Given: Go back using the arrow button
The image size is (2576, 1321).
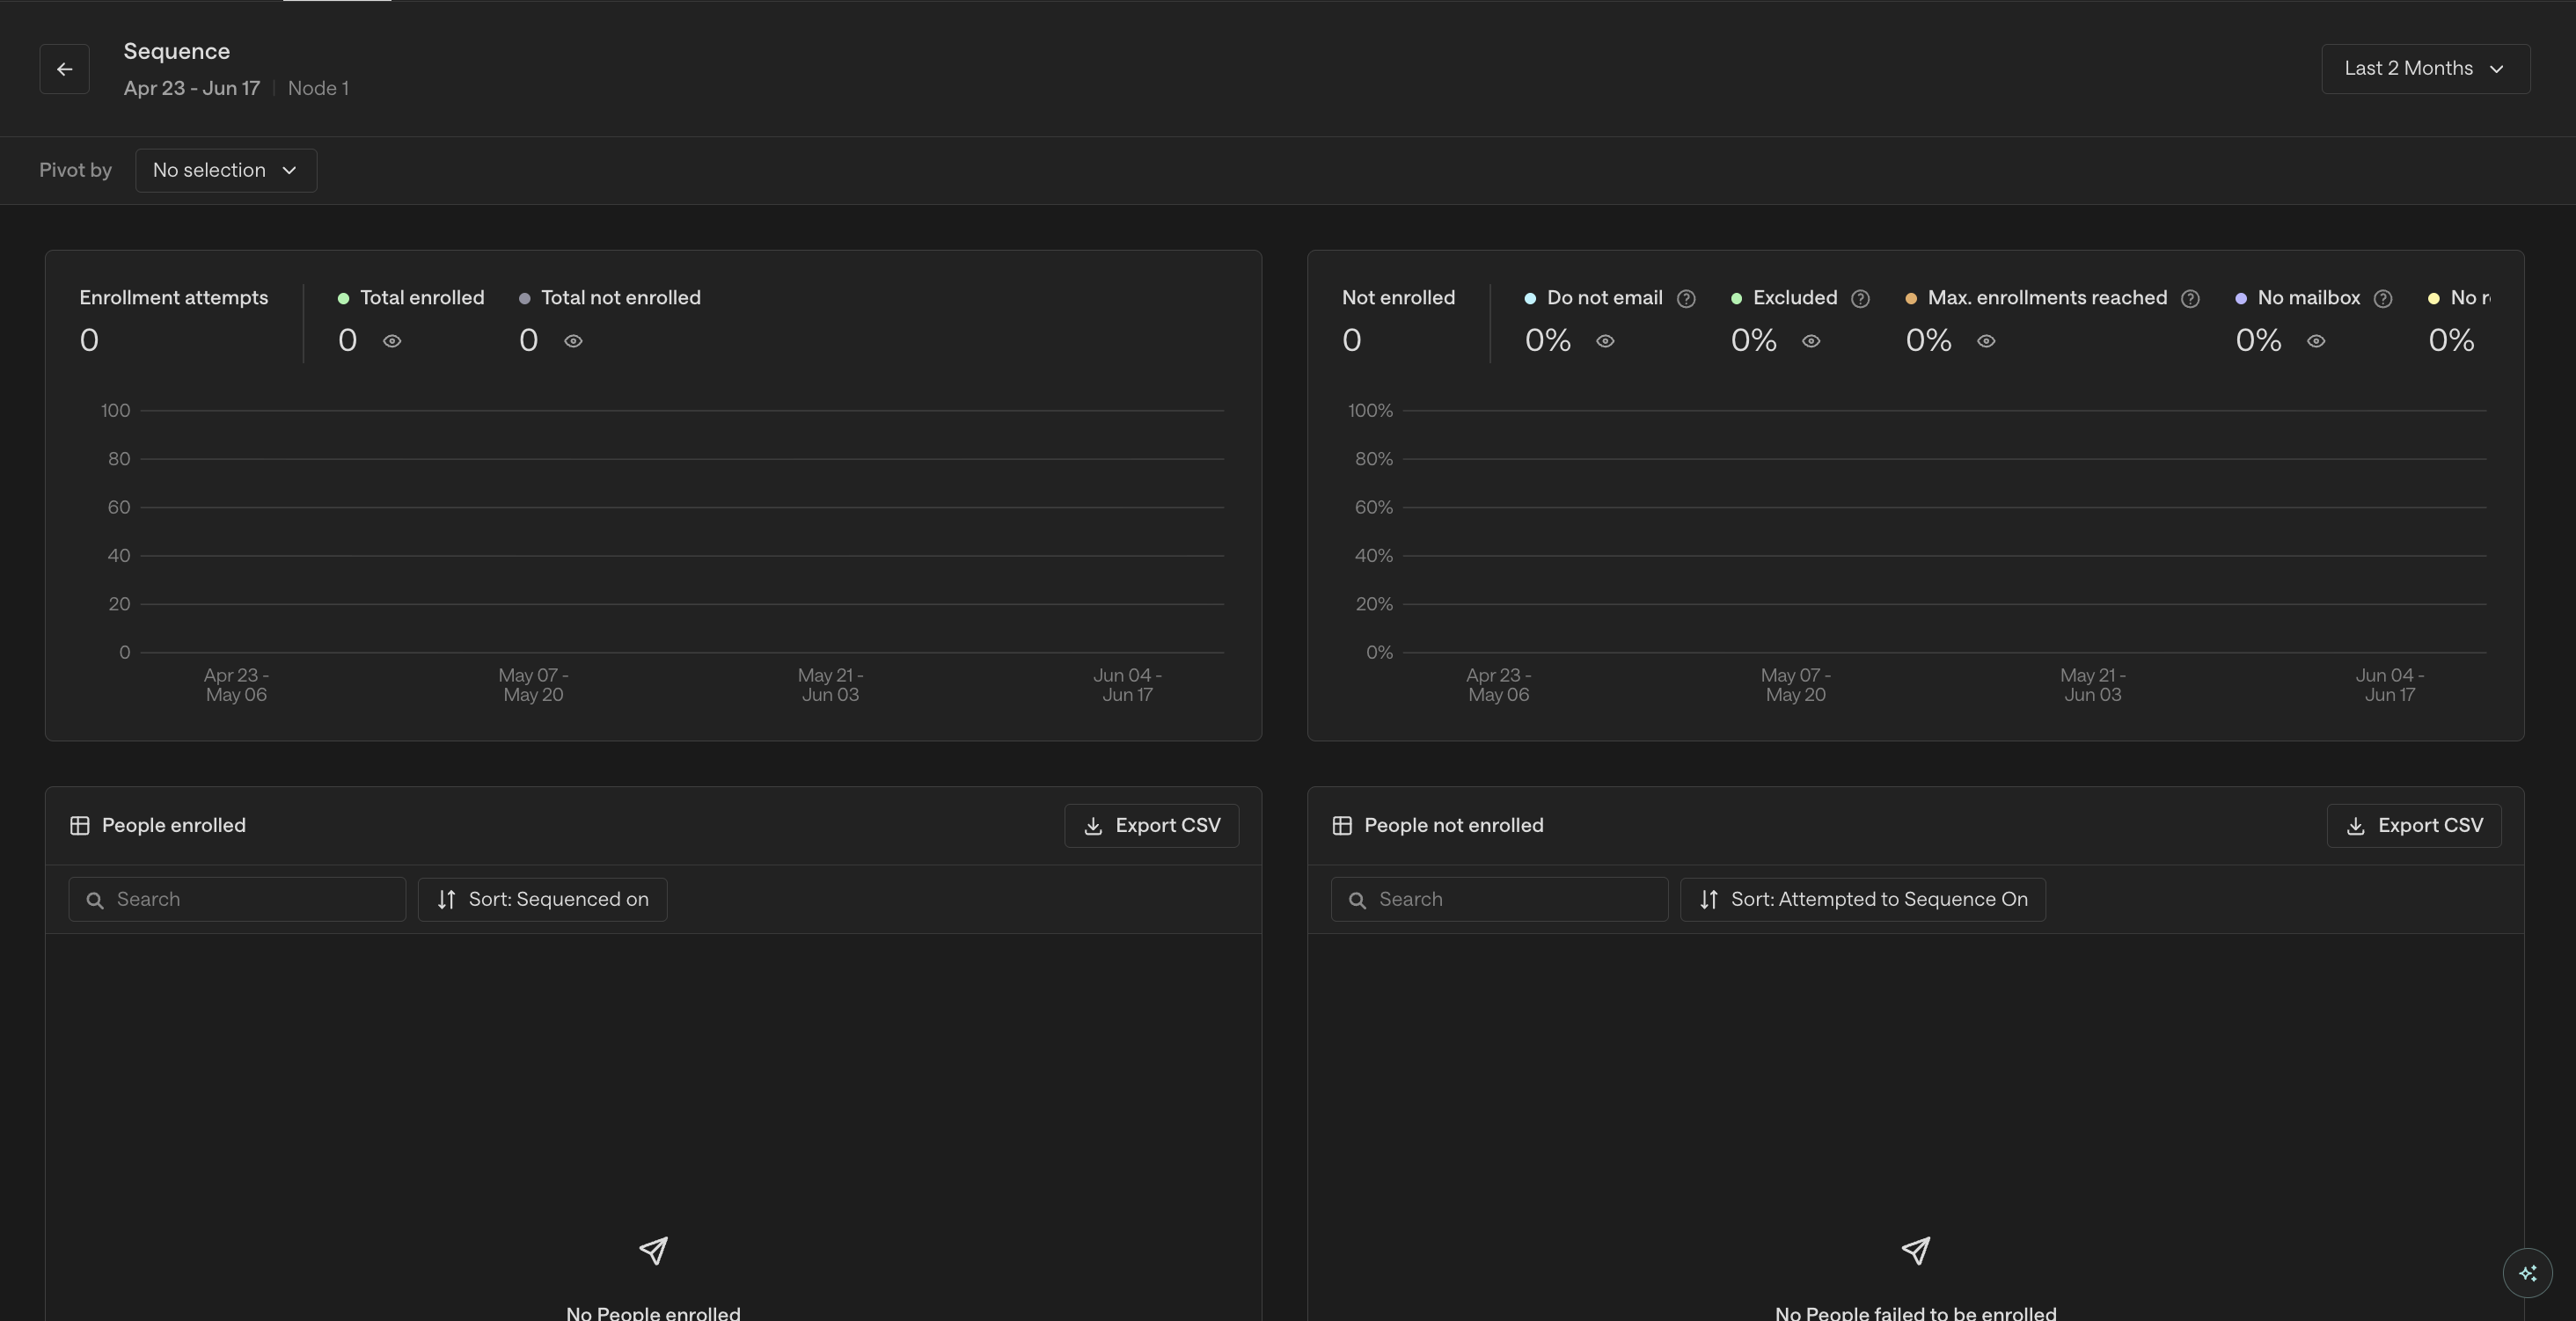Looking at the screenshot, I should 64,69.
